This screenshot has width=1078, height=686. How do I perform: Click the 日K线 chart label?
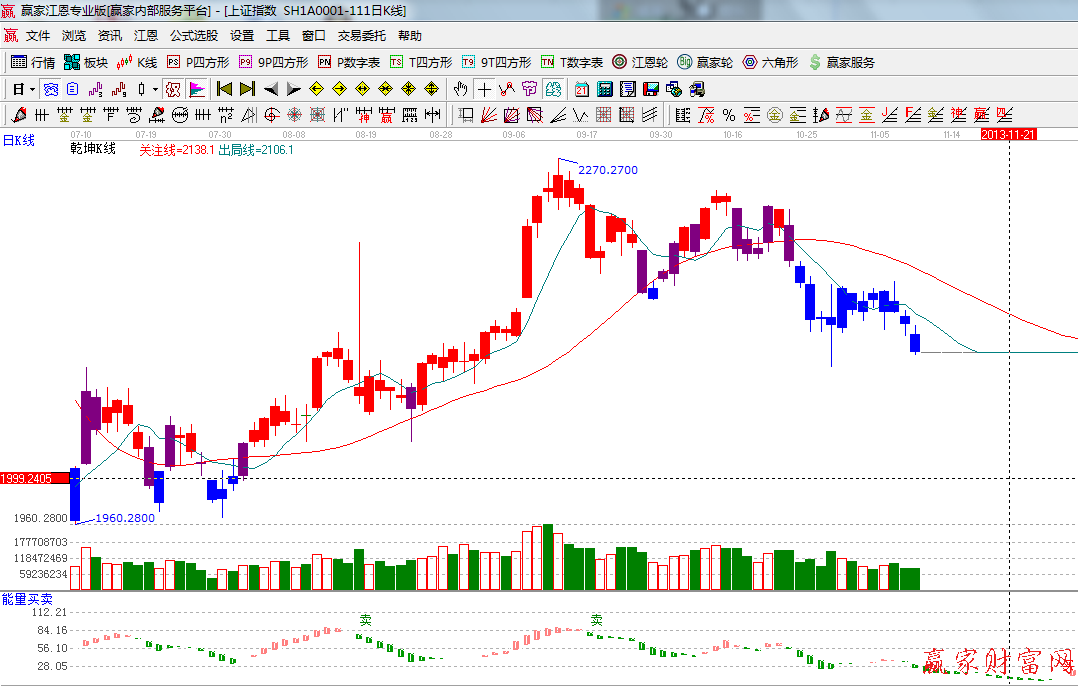point(18,140)
